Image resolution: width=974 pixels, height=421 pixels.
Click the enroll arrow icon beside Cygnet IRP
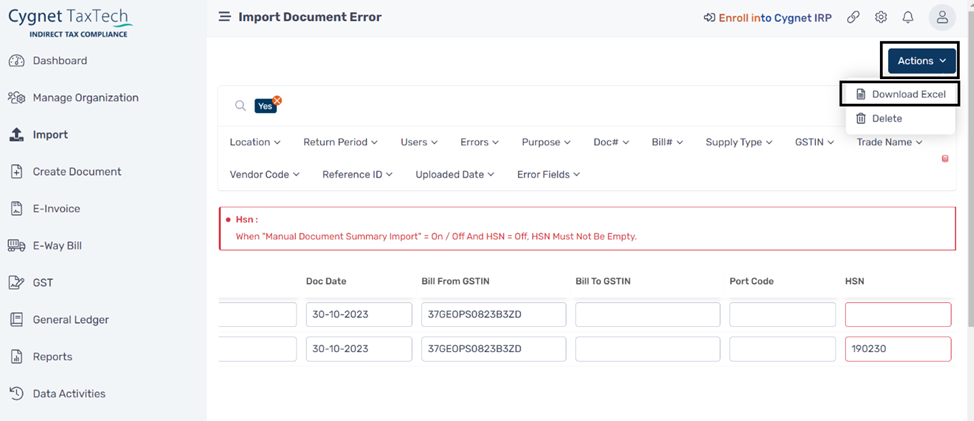[709, 17]
